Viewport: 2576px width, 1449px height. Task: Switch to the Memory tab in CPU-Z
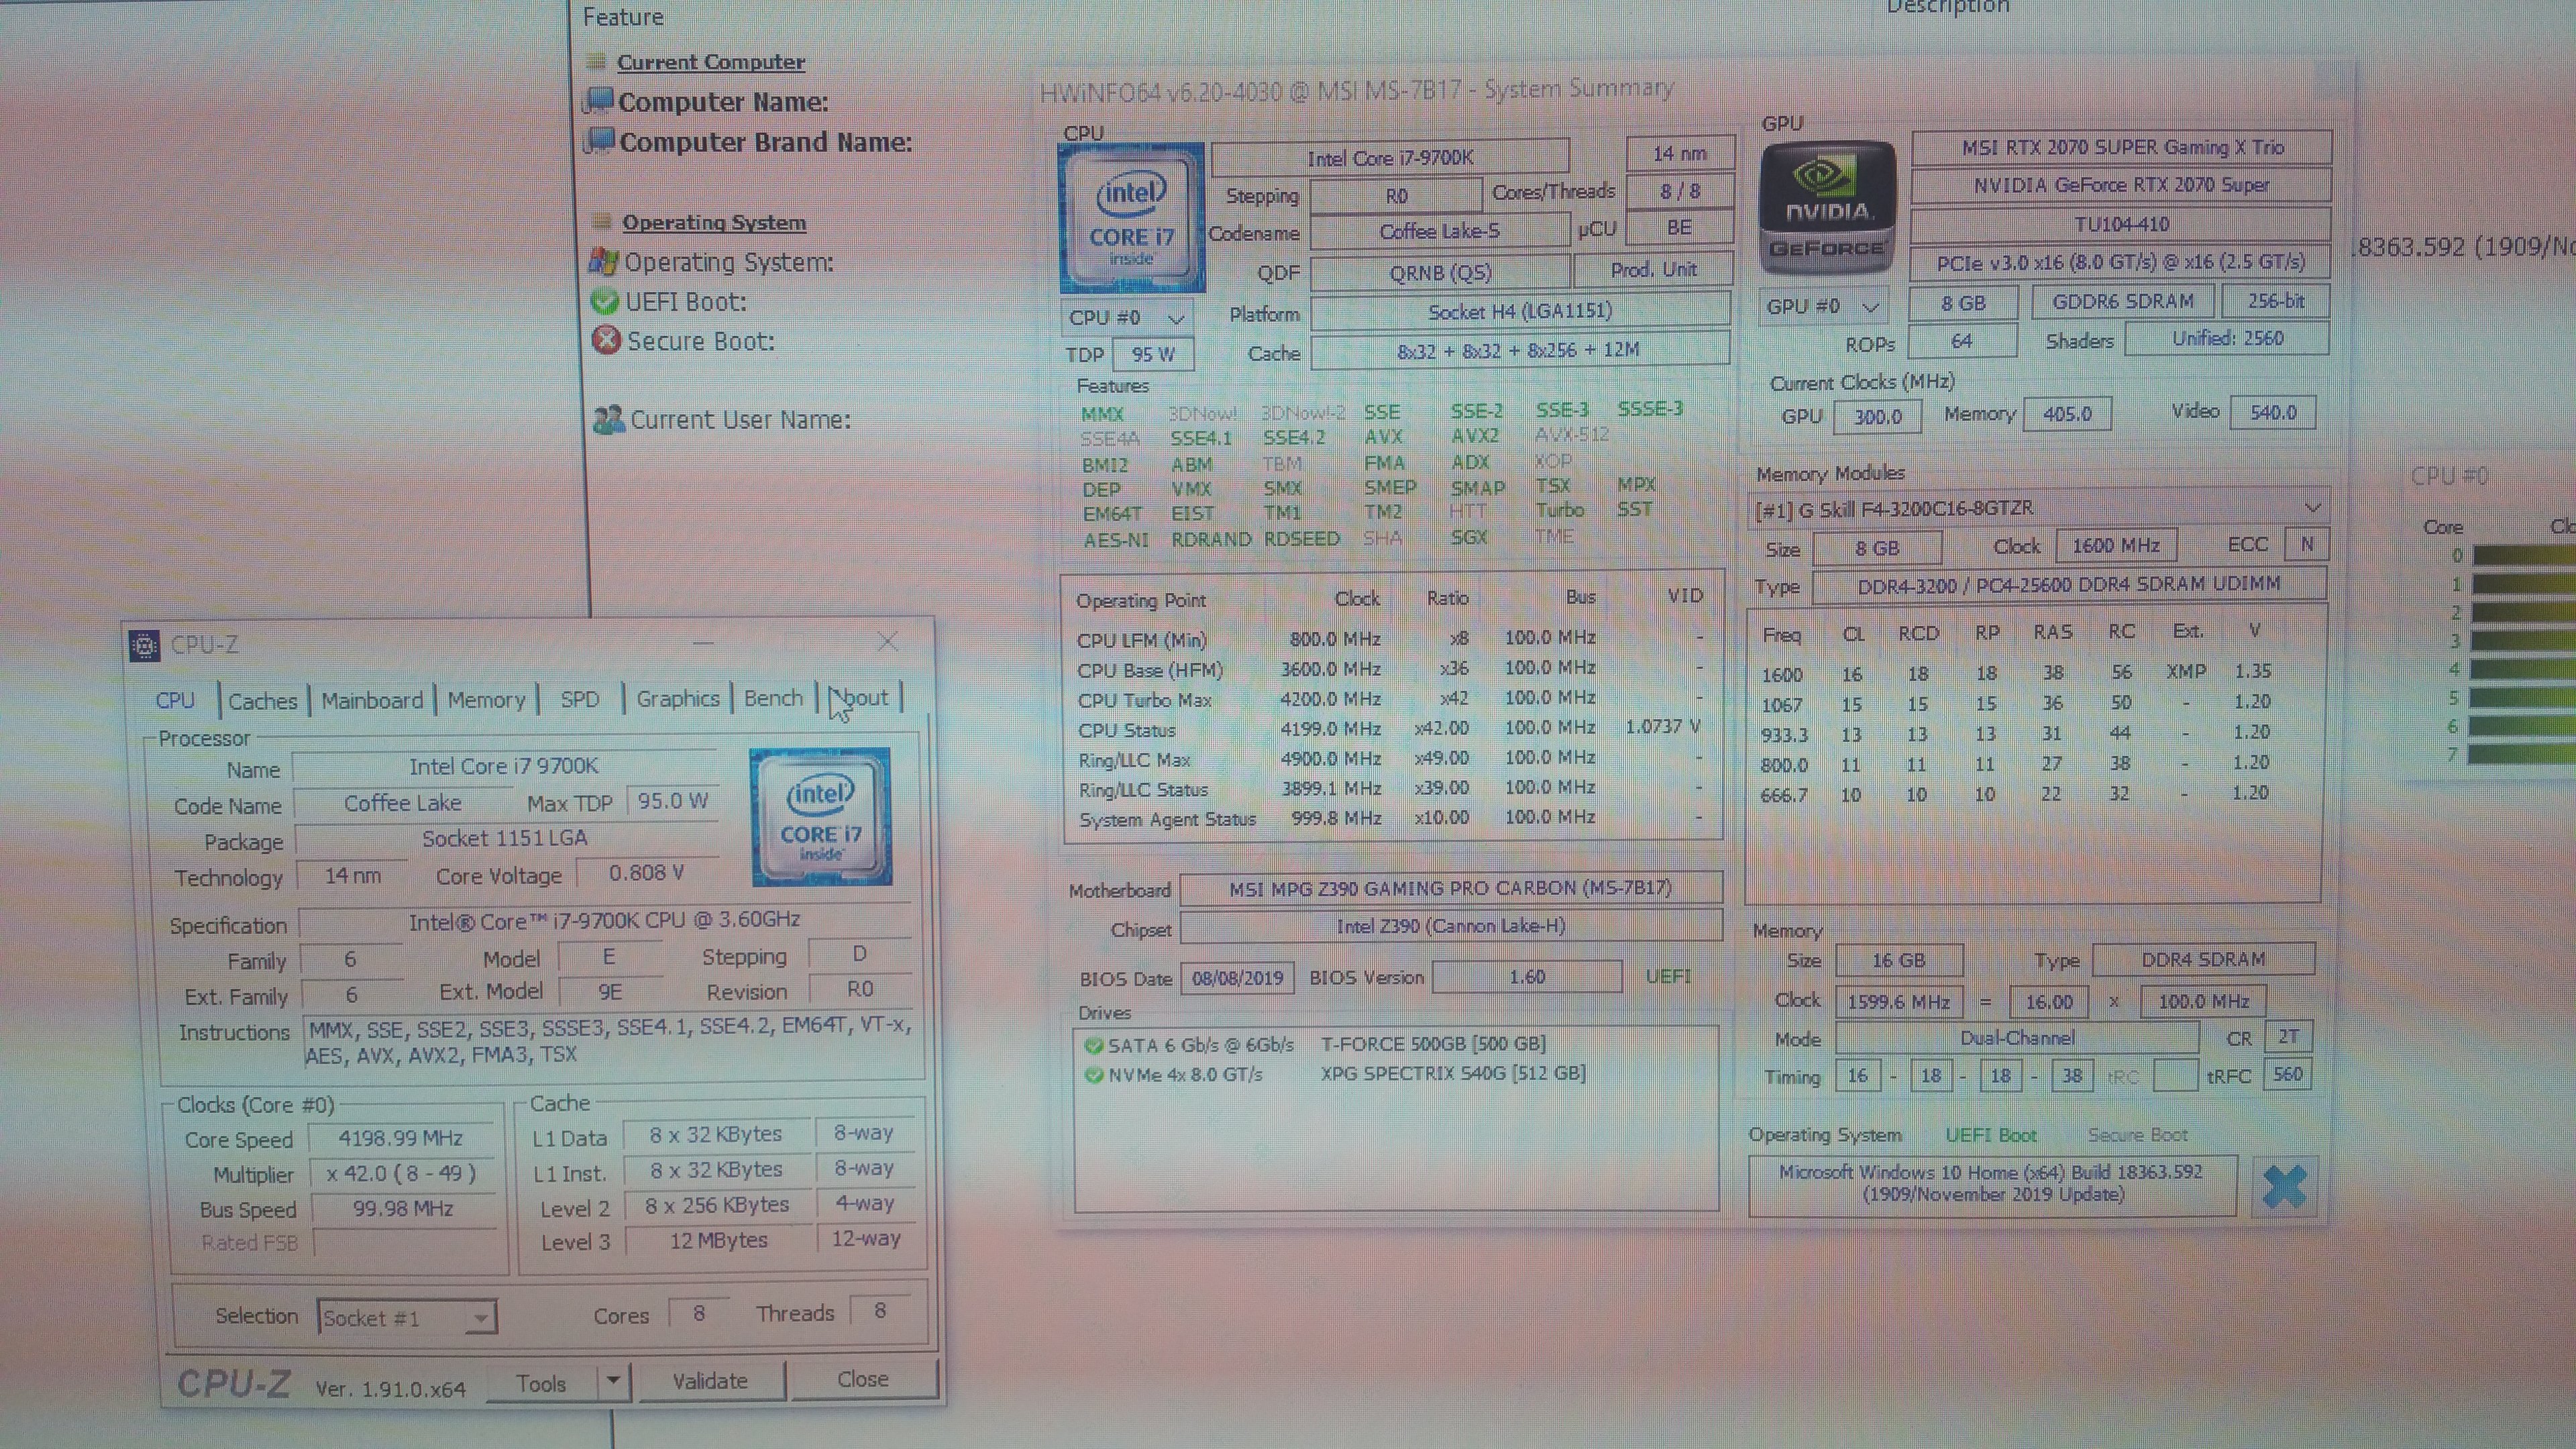[x=486, y=700]
